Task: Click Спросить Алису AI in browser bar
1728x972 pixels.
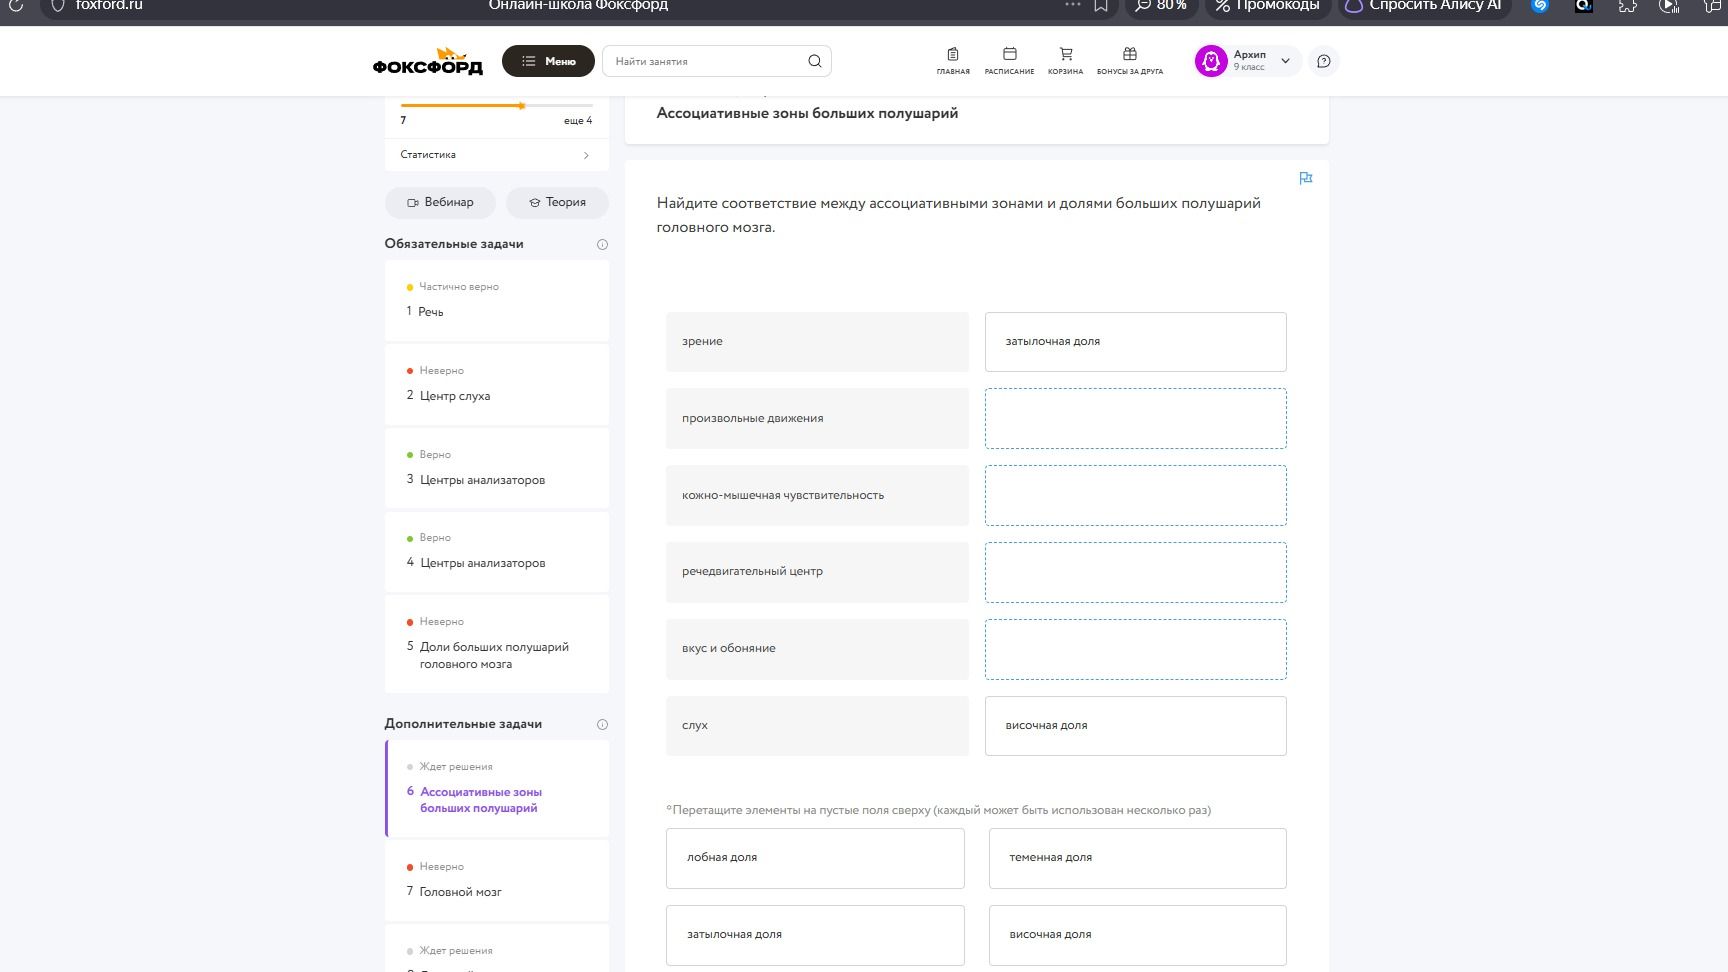Action: (x=1423, y=6)
